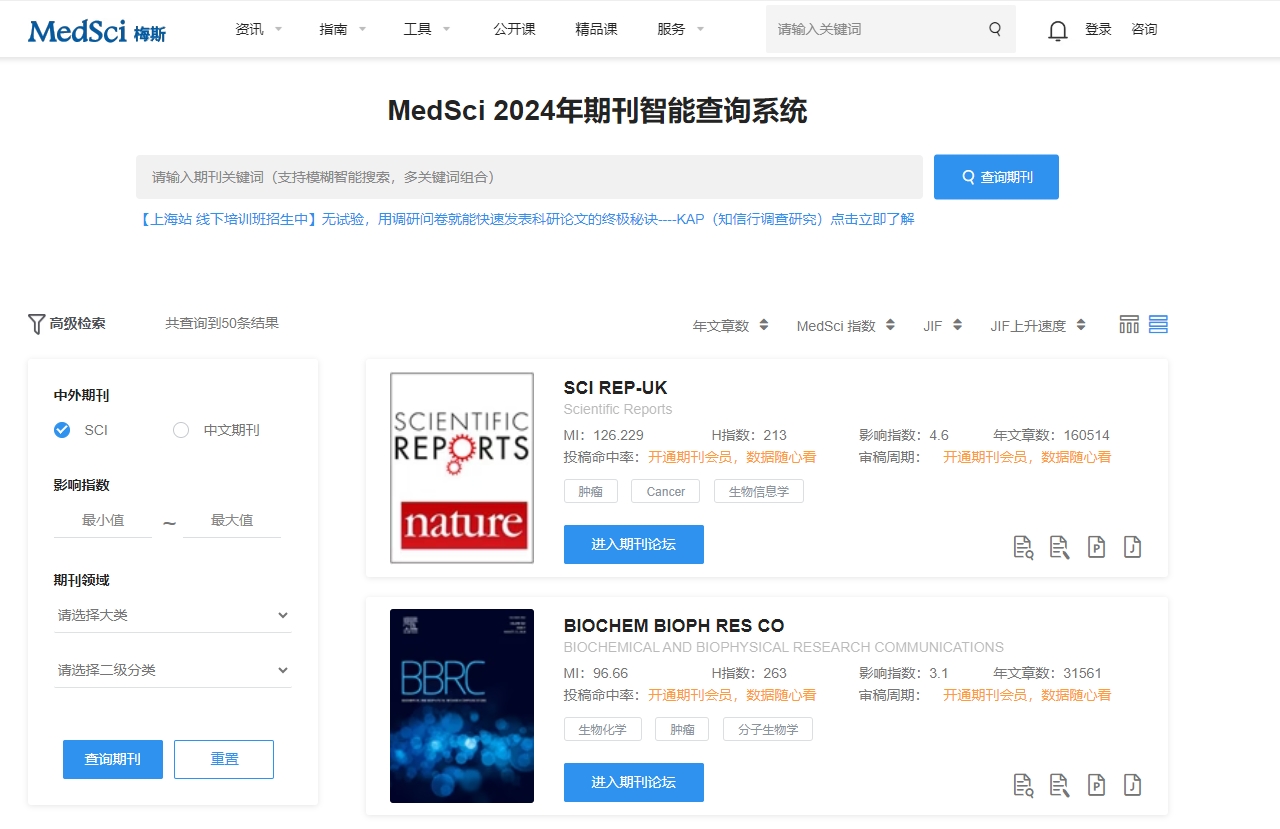
Task: Click the 高级检索 filter funnel icon
Action: click(37, 324)
